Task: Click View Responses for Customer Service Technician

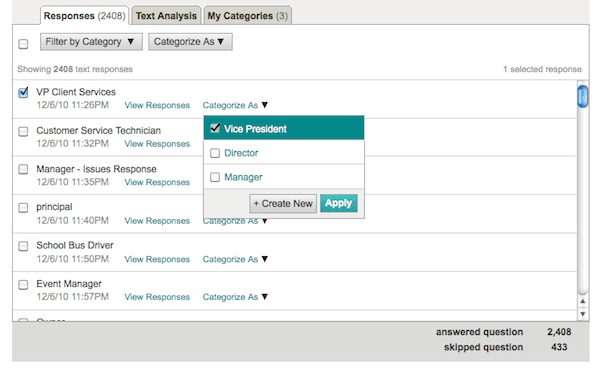Action: coord(157,144)
